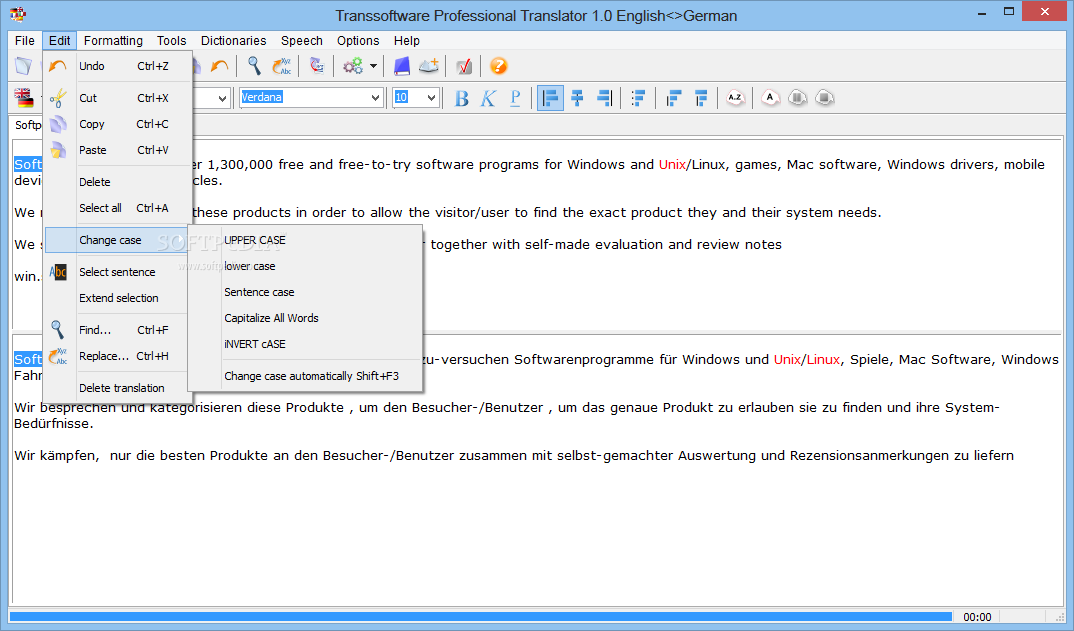Click the last gray speech bubble icon
1074x631 pixels.
[x=825, y=98]
